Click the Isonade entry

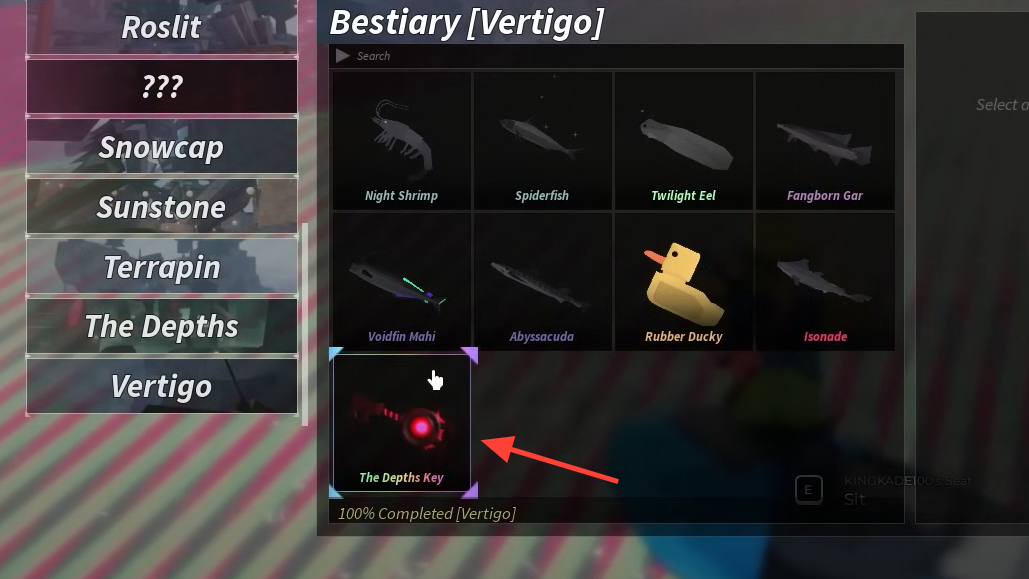click(x=825, y=282)
